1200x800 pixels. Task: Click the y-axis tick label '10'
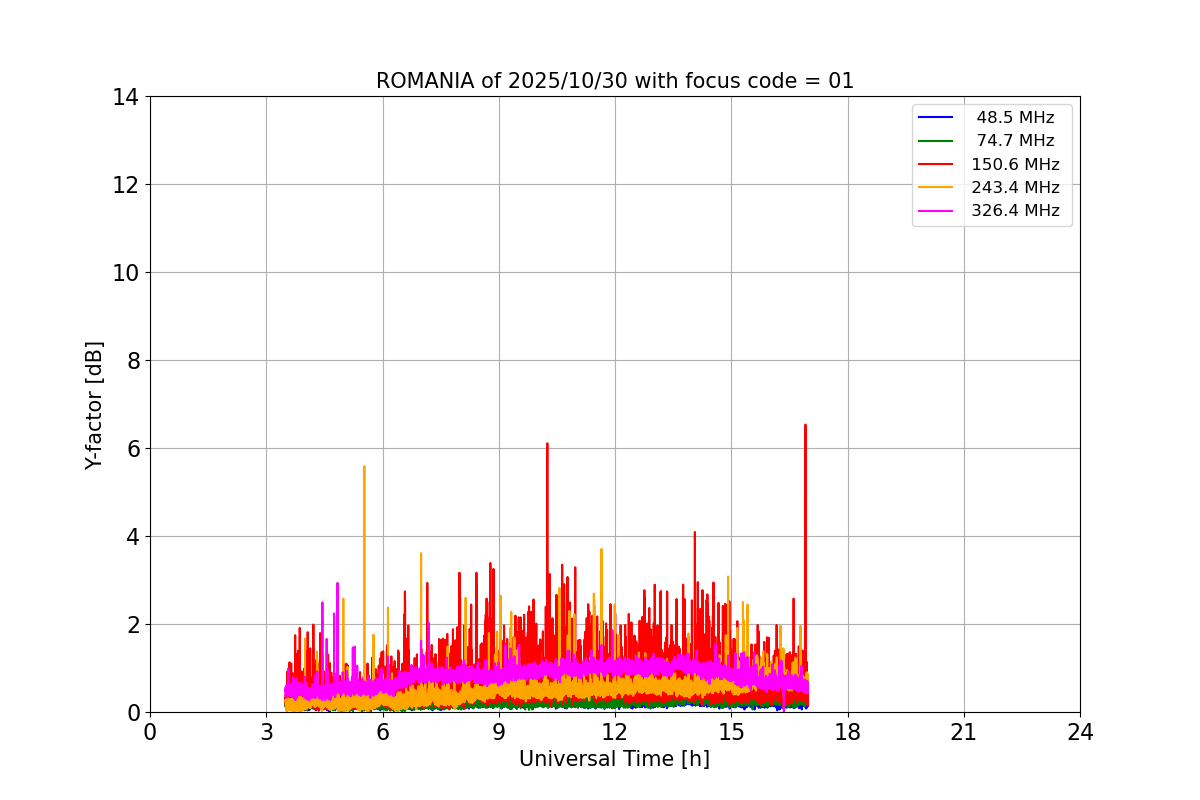tap(126, 273)
